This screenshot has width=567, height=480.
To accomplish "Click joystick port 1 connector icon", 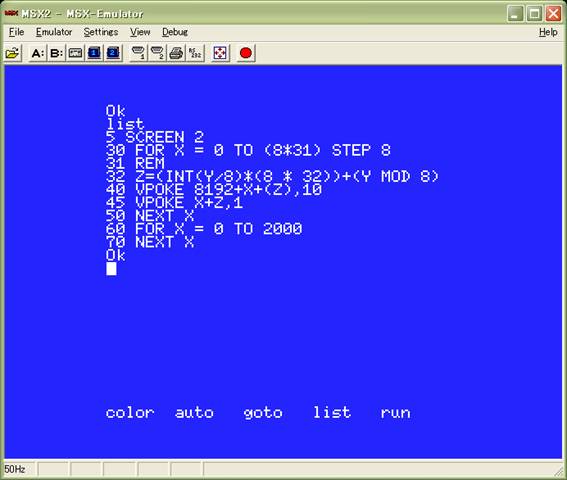I will [x=138, y=53].
